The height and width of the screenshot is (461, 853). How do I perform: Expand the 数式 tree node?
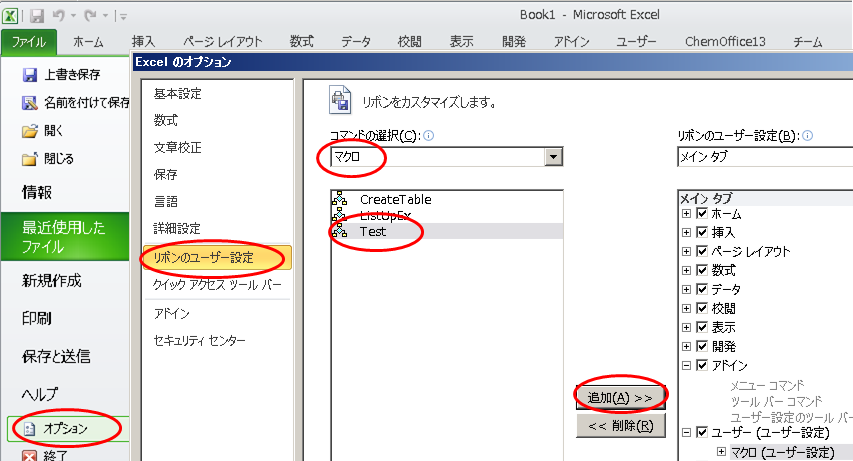[x=687, y=271]
